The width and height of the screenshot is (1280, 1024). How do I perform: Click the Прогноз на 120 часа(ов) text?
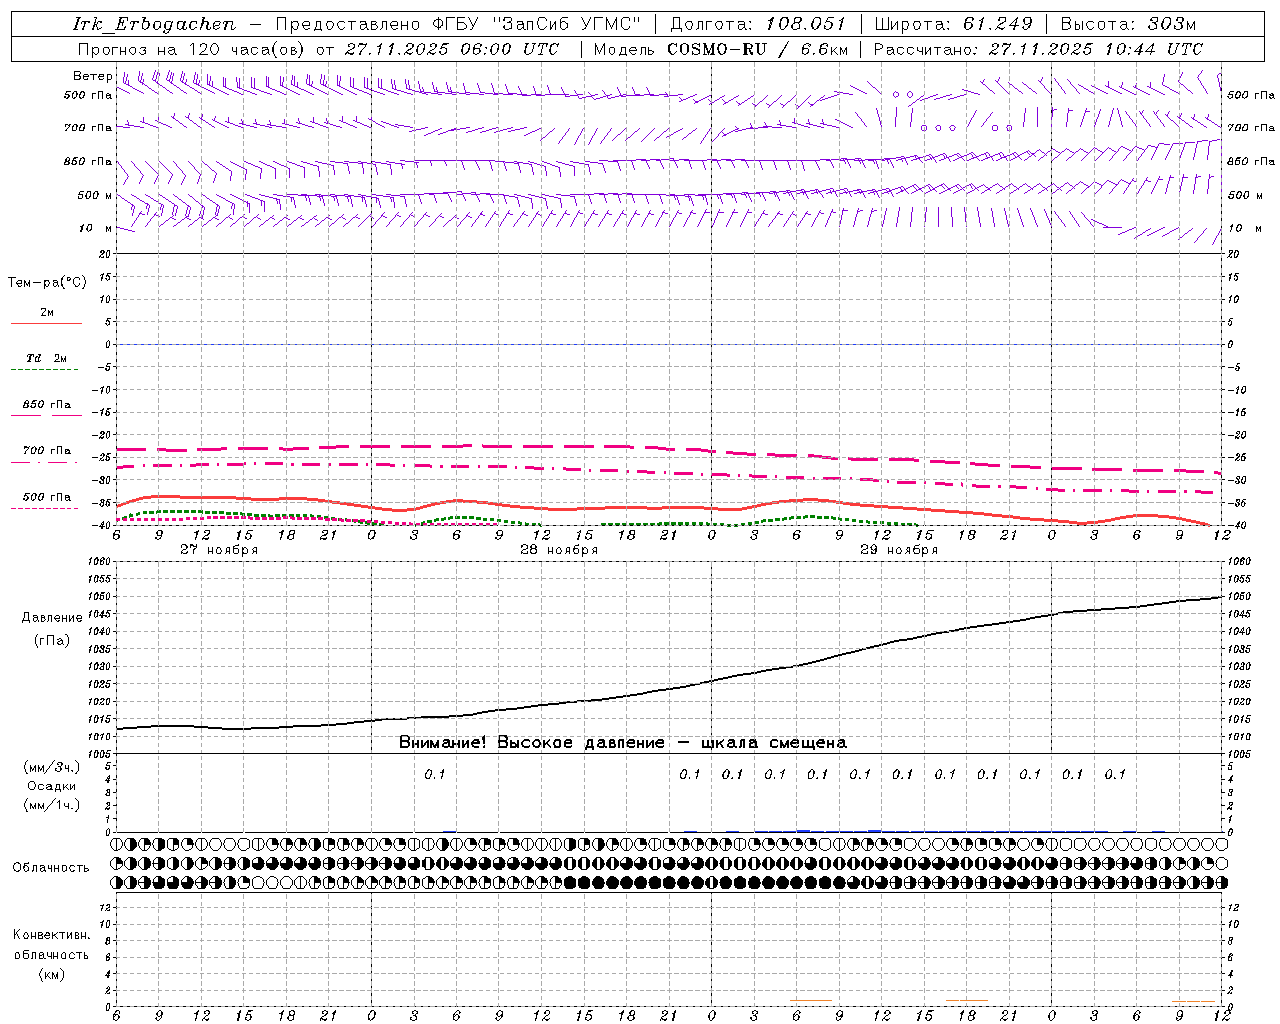[x=193, y=49]
